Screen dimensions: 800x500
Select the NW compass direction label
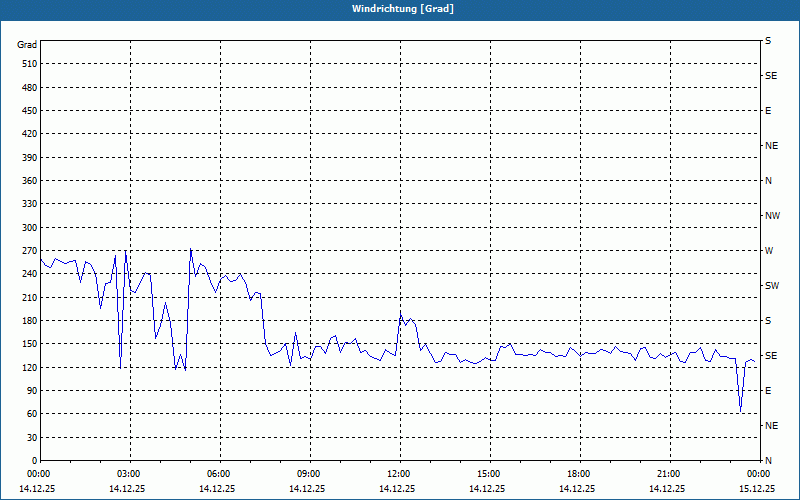click(772, 216)
